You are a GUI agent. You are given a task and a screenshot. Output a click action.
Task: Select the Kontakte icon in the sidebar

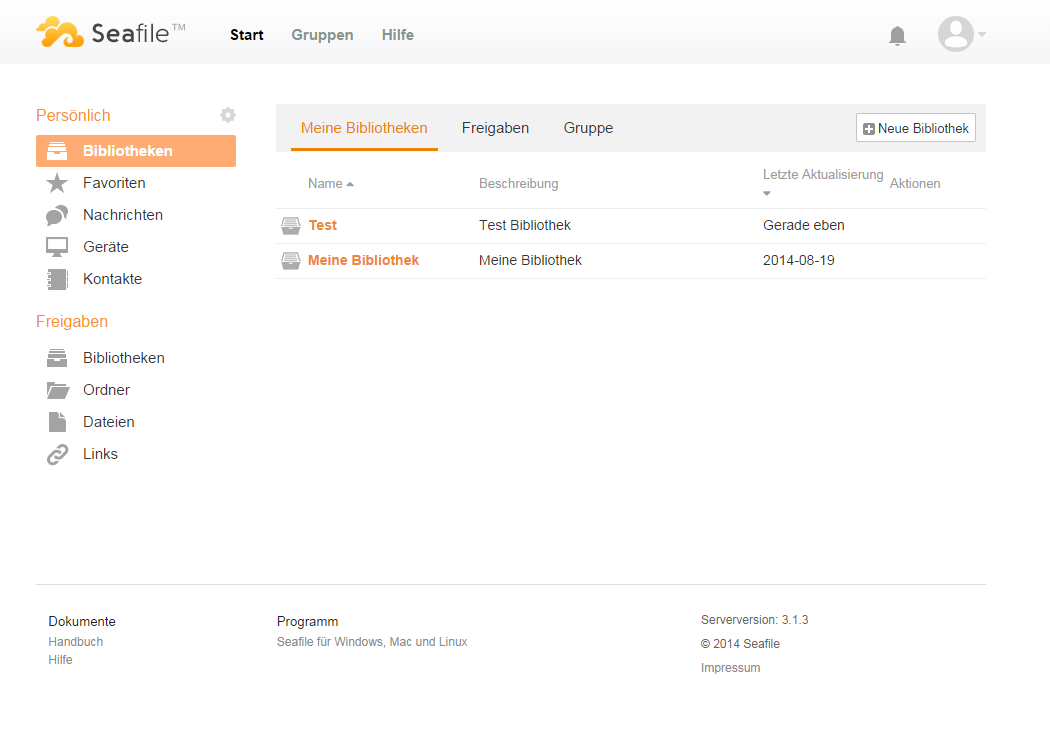[x=58, y=279]
